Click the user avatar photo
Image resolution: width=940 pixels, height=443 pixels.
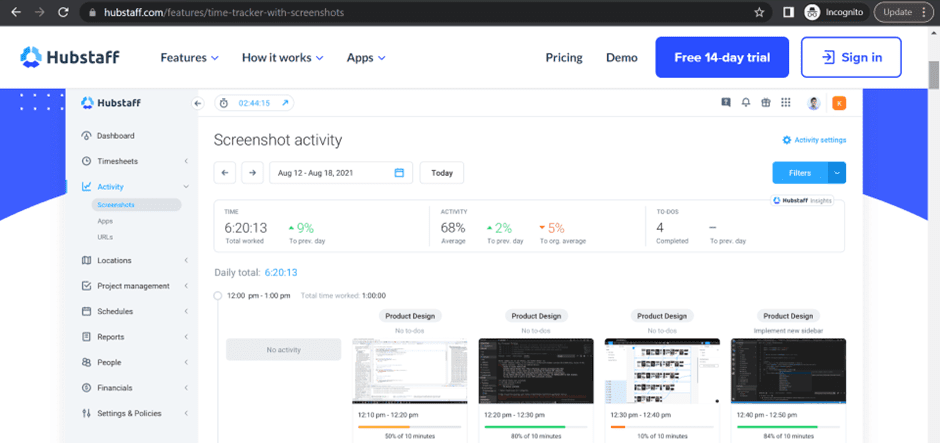click(814, 103)
